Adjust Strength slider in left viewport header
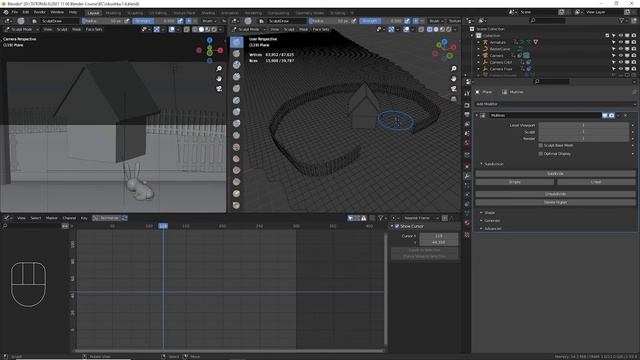640x360 pixels. pyautogui.click(x=154, y=21)
